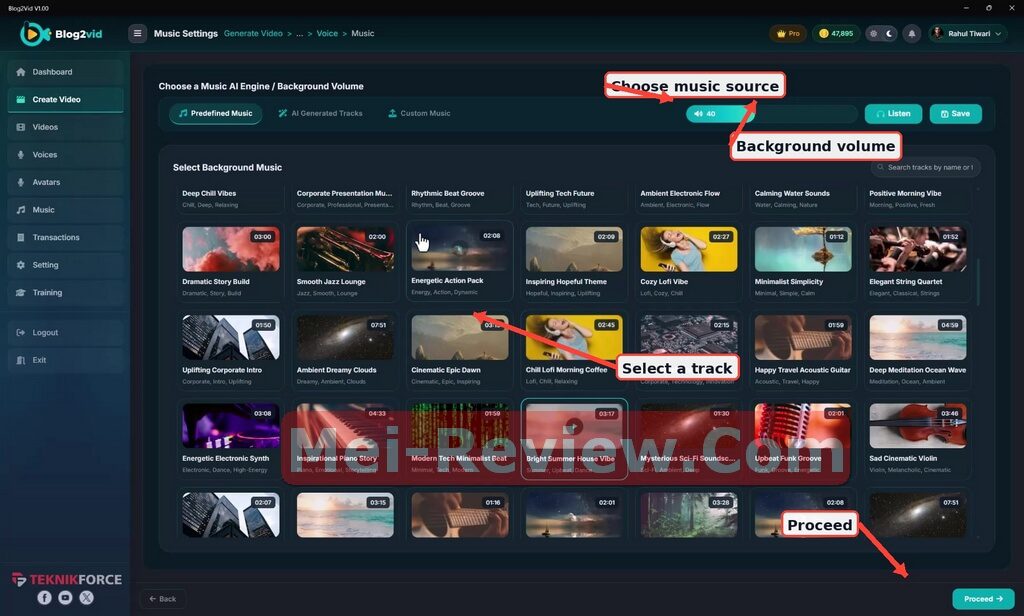Click the Proceed button
The image size is (1024, 616).
point(983,598)
